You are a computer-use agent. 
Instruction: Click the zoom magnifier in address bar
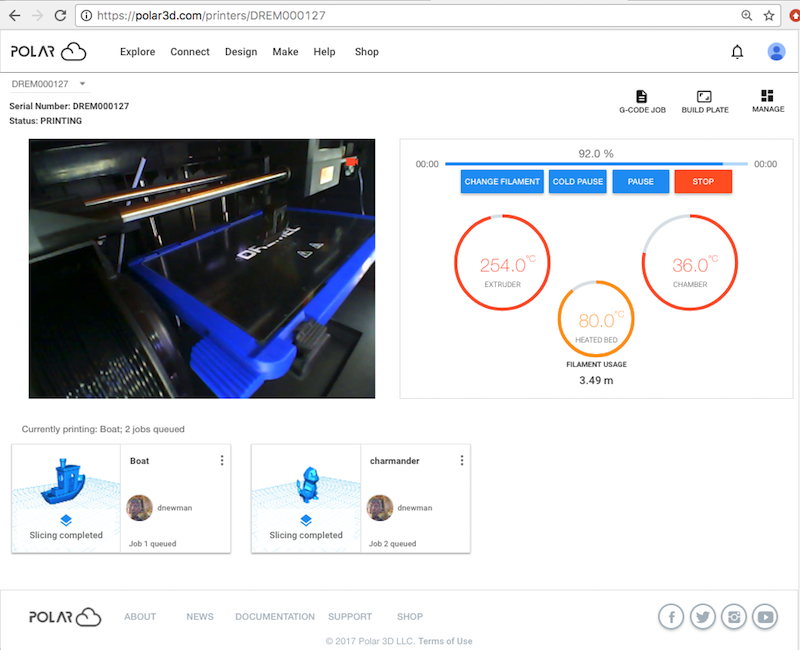tap(746, 15)
